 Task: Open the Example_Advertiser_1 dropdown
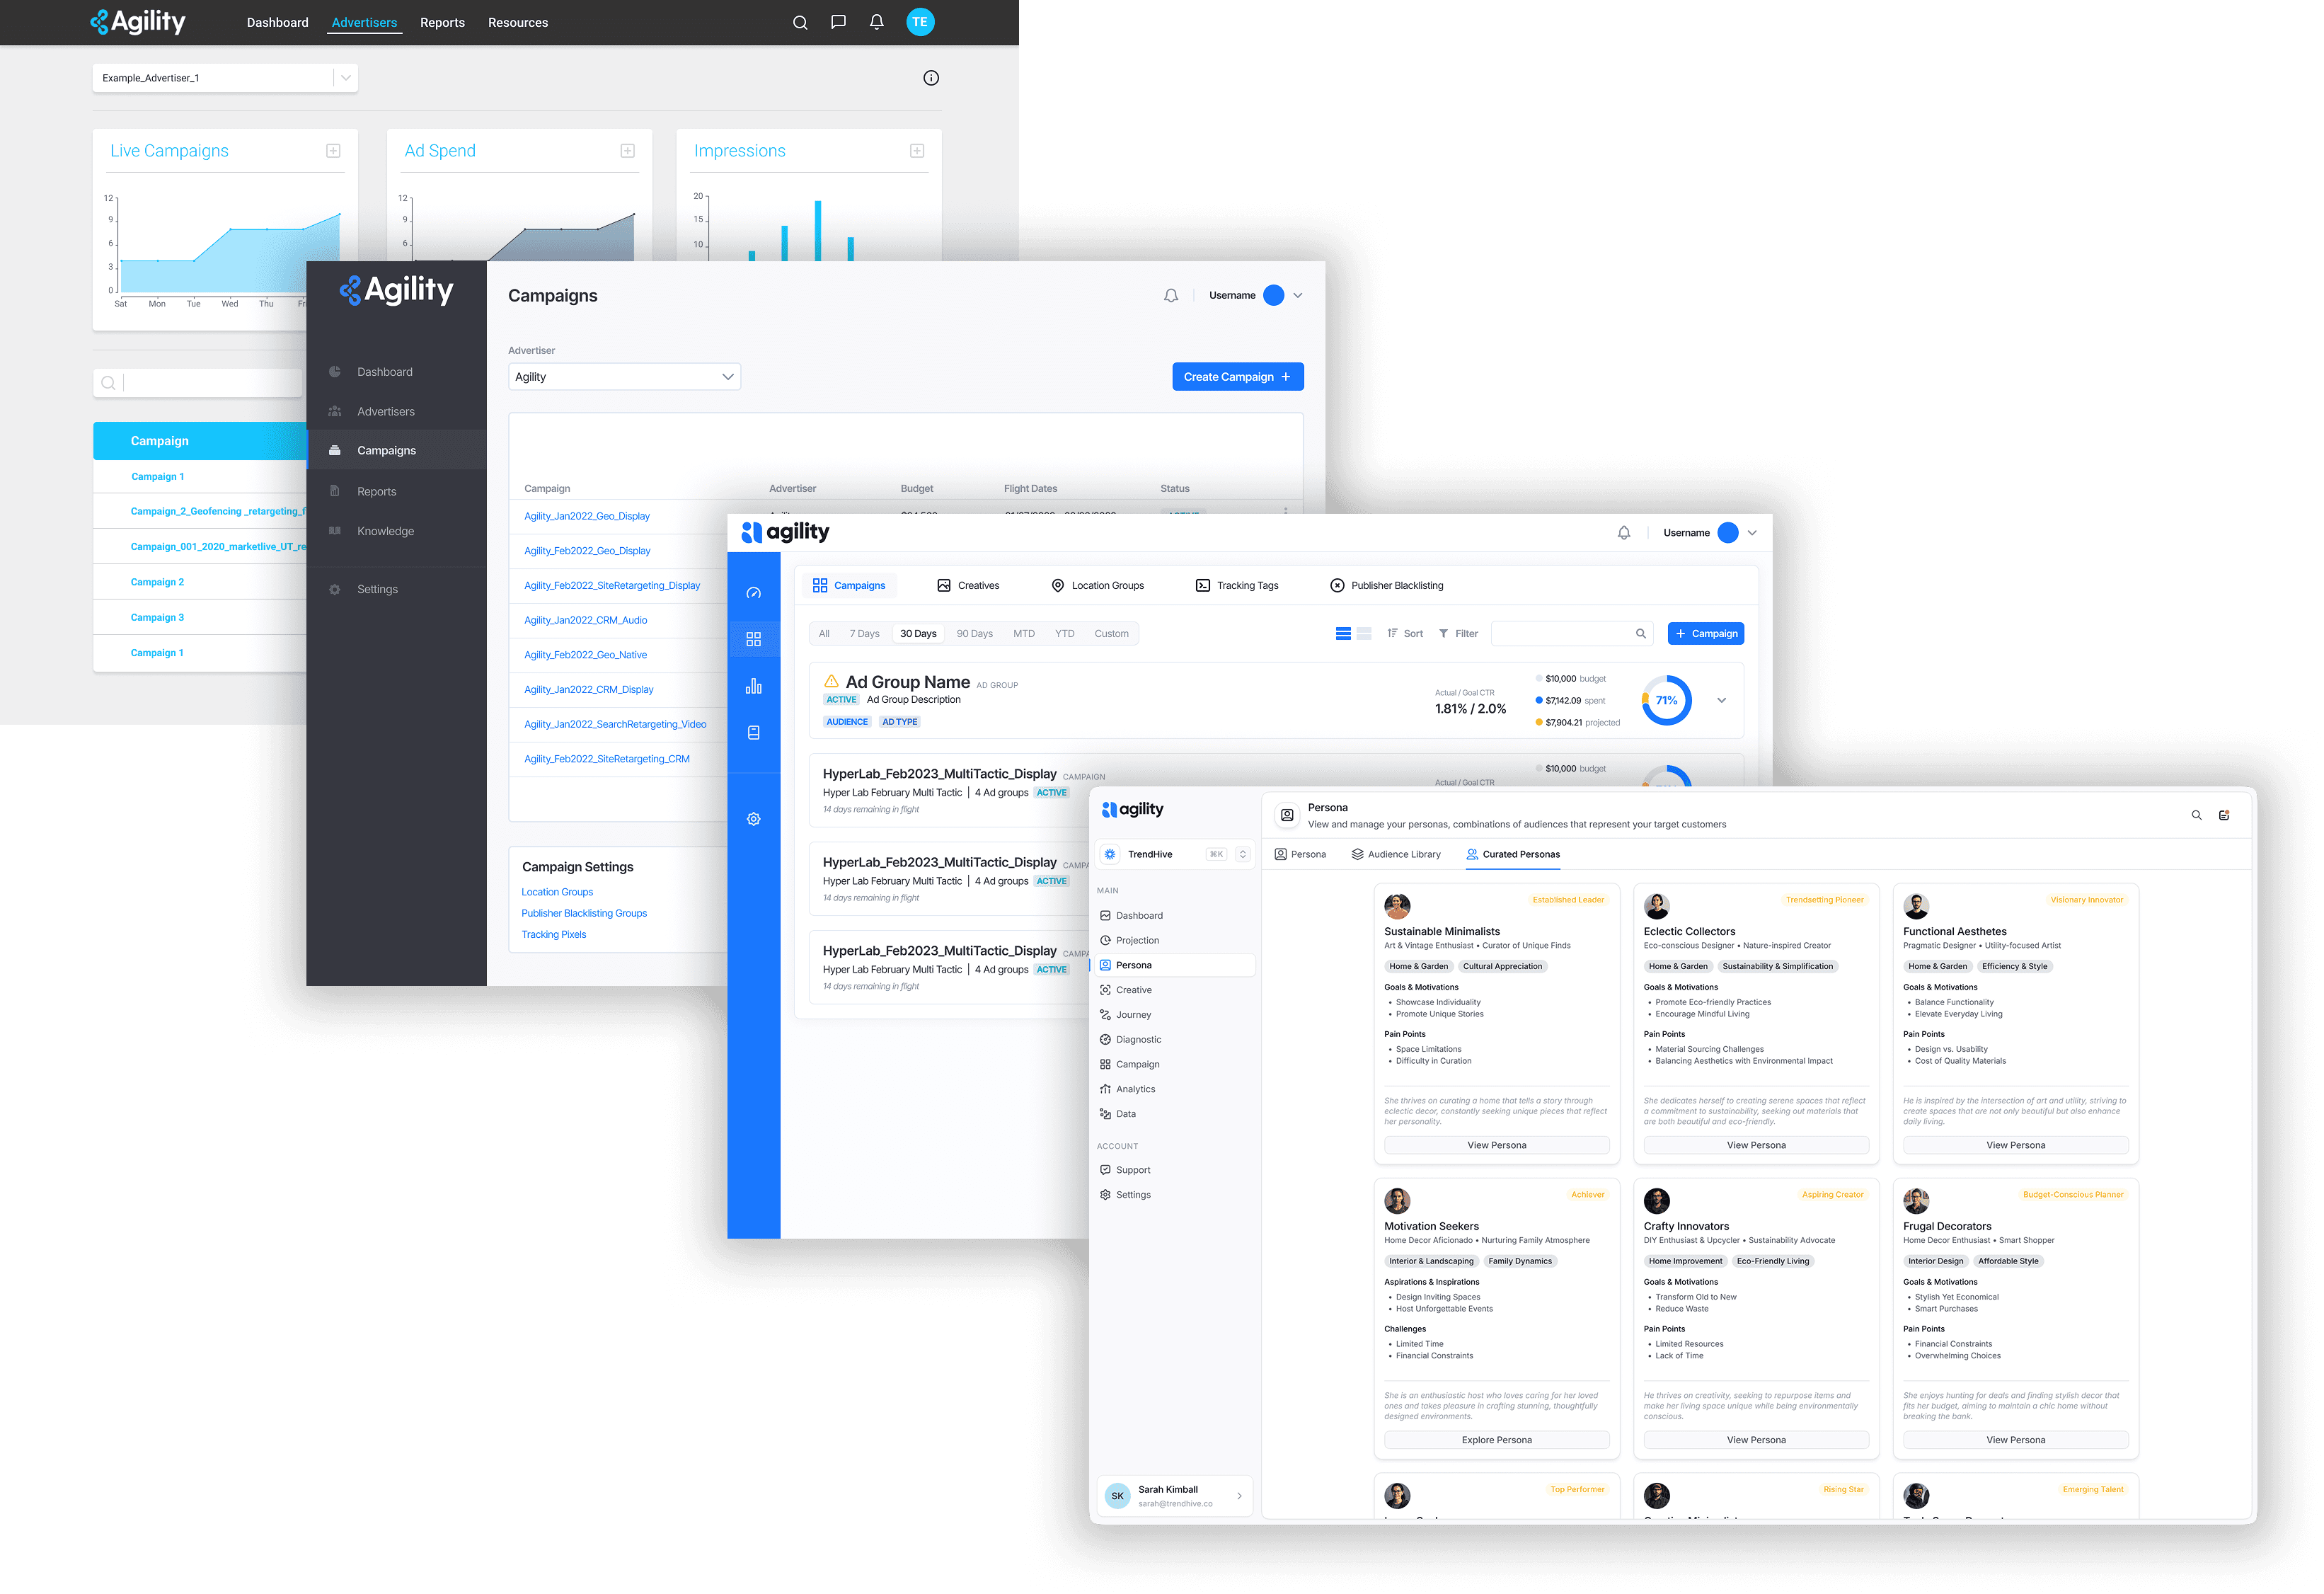(x=225, y=78)
